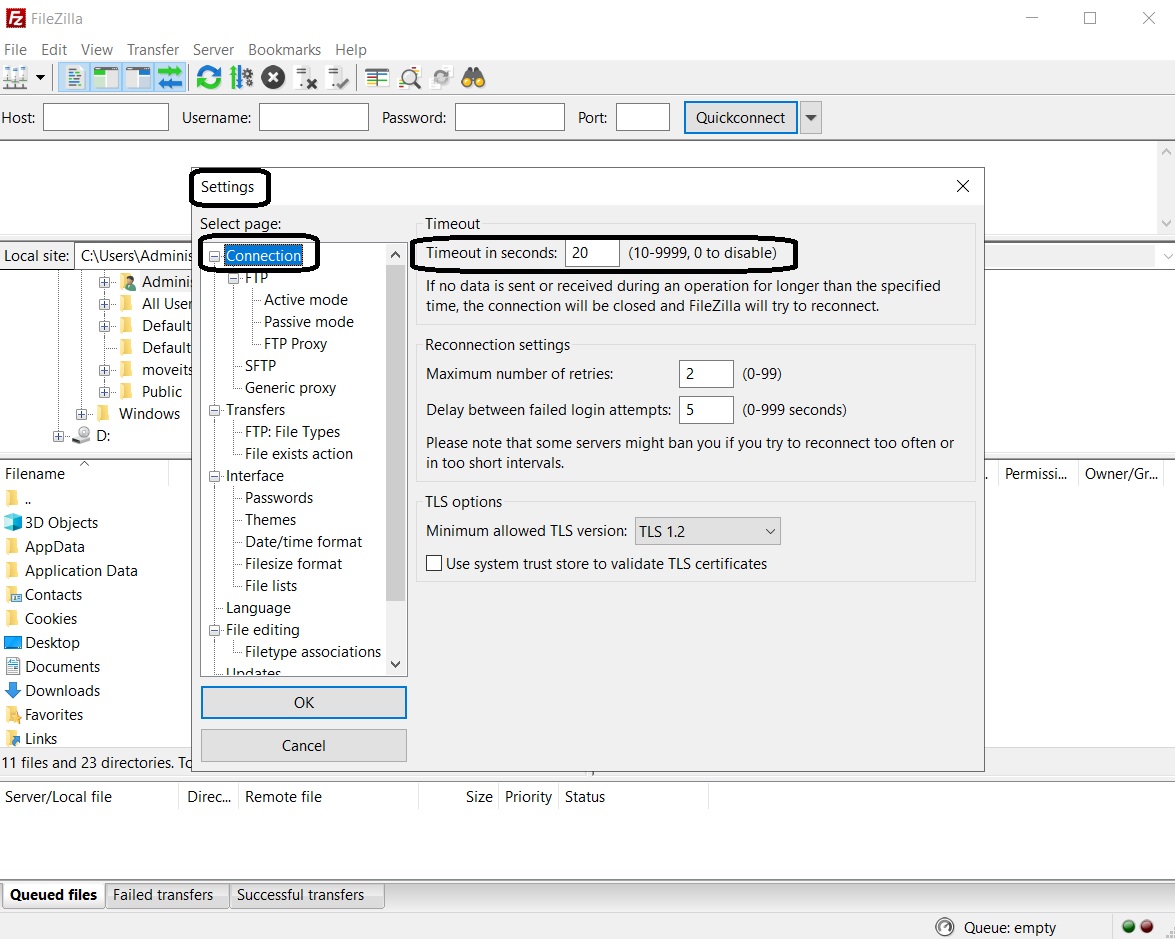Image resolution: width=1175 pixels, height=939 pixels.
Task: Collapse the Transfers settings section
Action: click(214, 409)
